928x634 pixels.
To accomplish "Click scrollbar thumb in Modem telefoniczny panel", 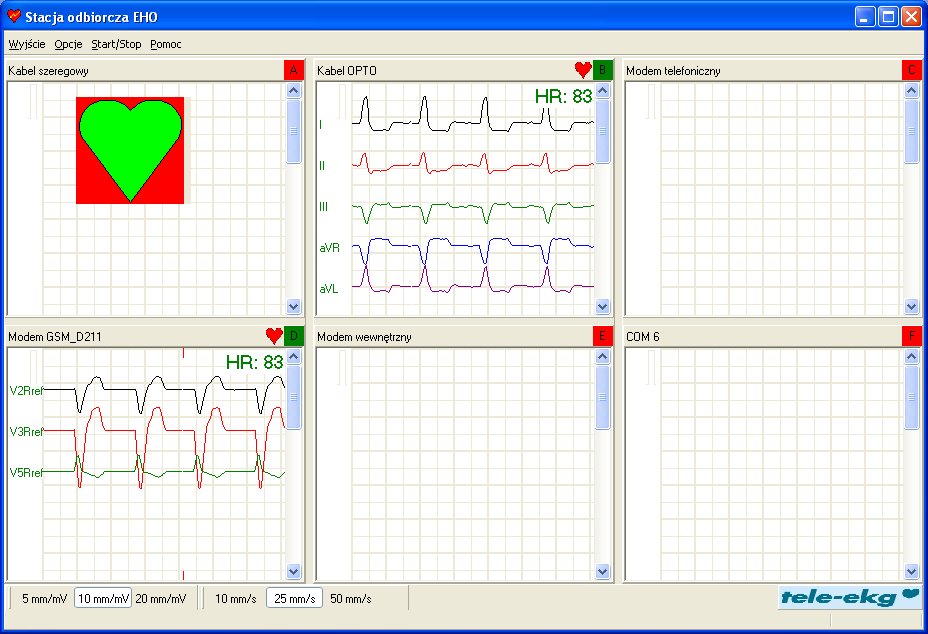I will click(911, 131).
